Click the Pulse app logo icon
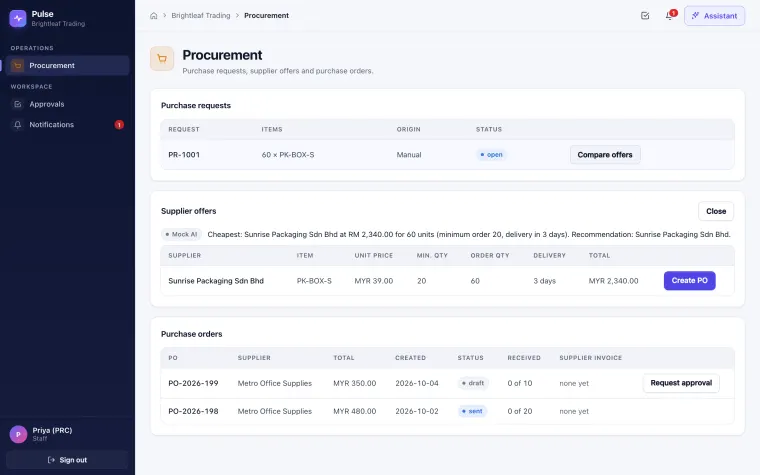Screen dimensions: 760x475 tap(18, 18)
